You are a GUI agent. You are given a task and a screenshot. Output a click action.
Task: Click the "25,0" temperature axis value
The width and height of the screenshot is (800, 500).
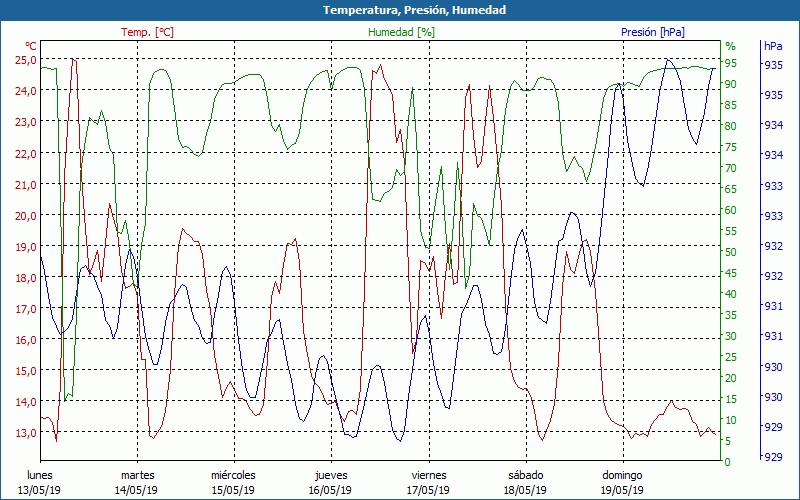(26, 60)
